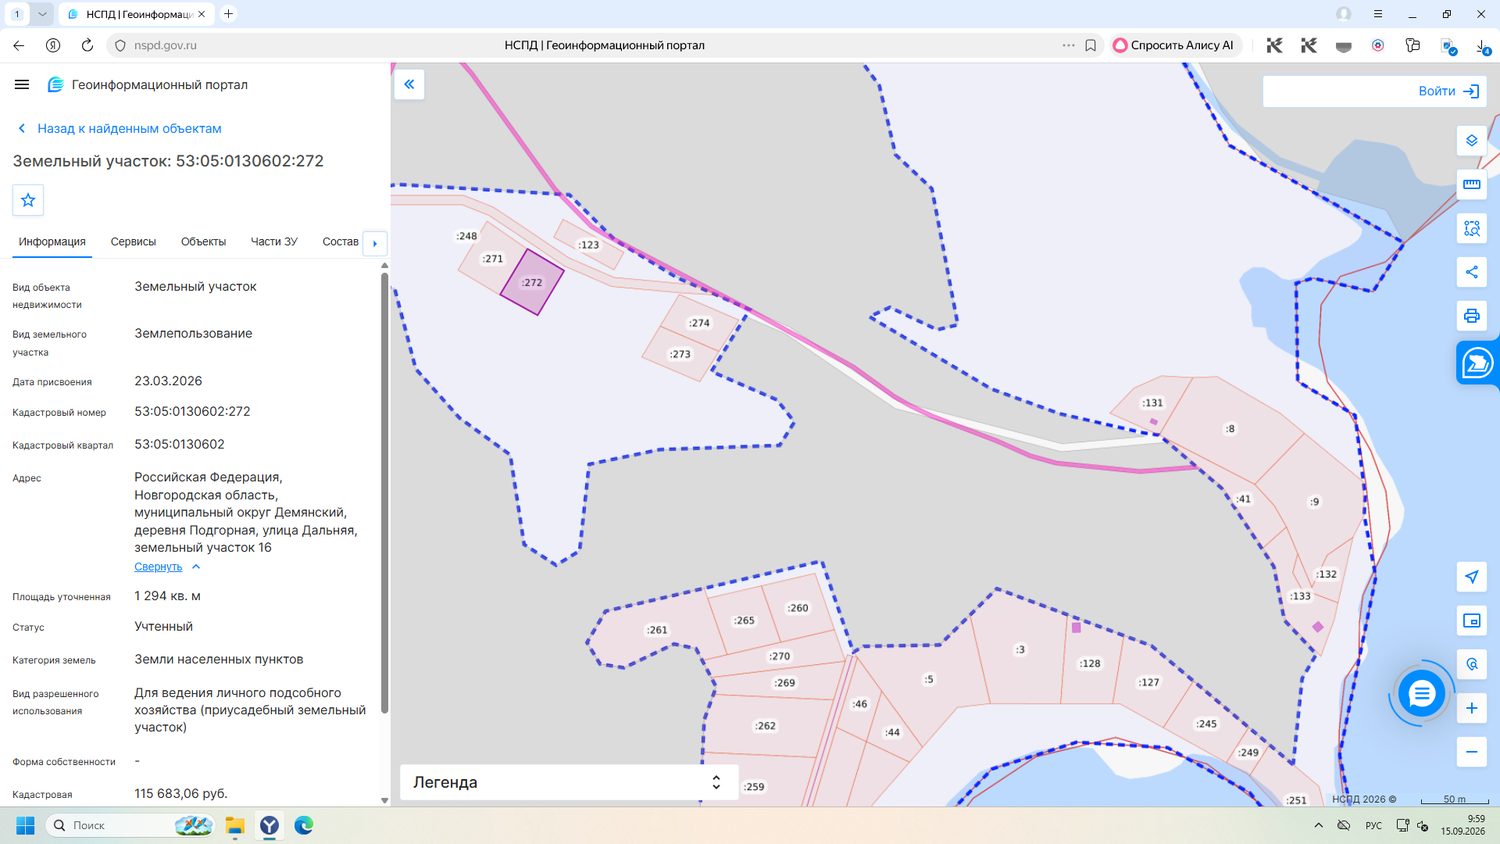Open page options three-dot menu in address bar
Viewport: 1500px width, 844px height.
(1068, 45)
